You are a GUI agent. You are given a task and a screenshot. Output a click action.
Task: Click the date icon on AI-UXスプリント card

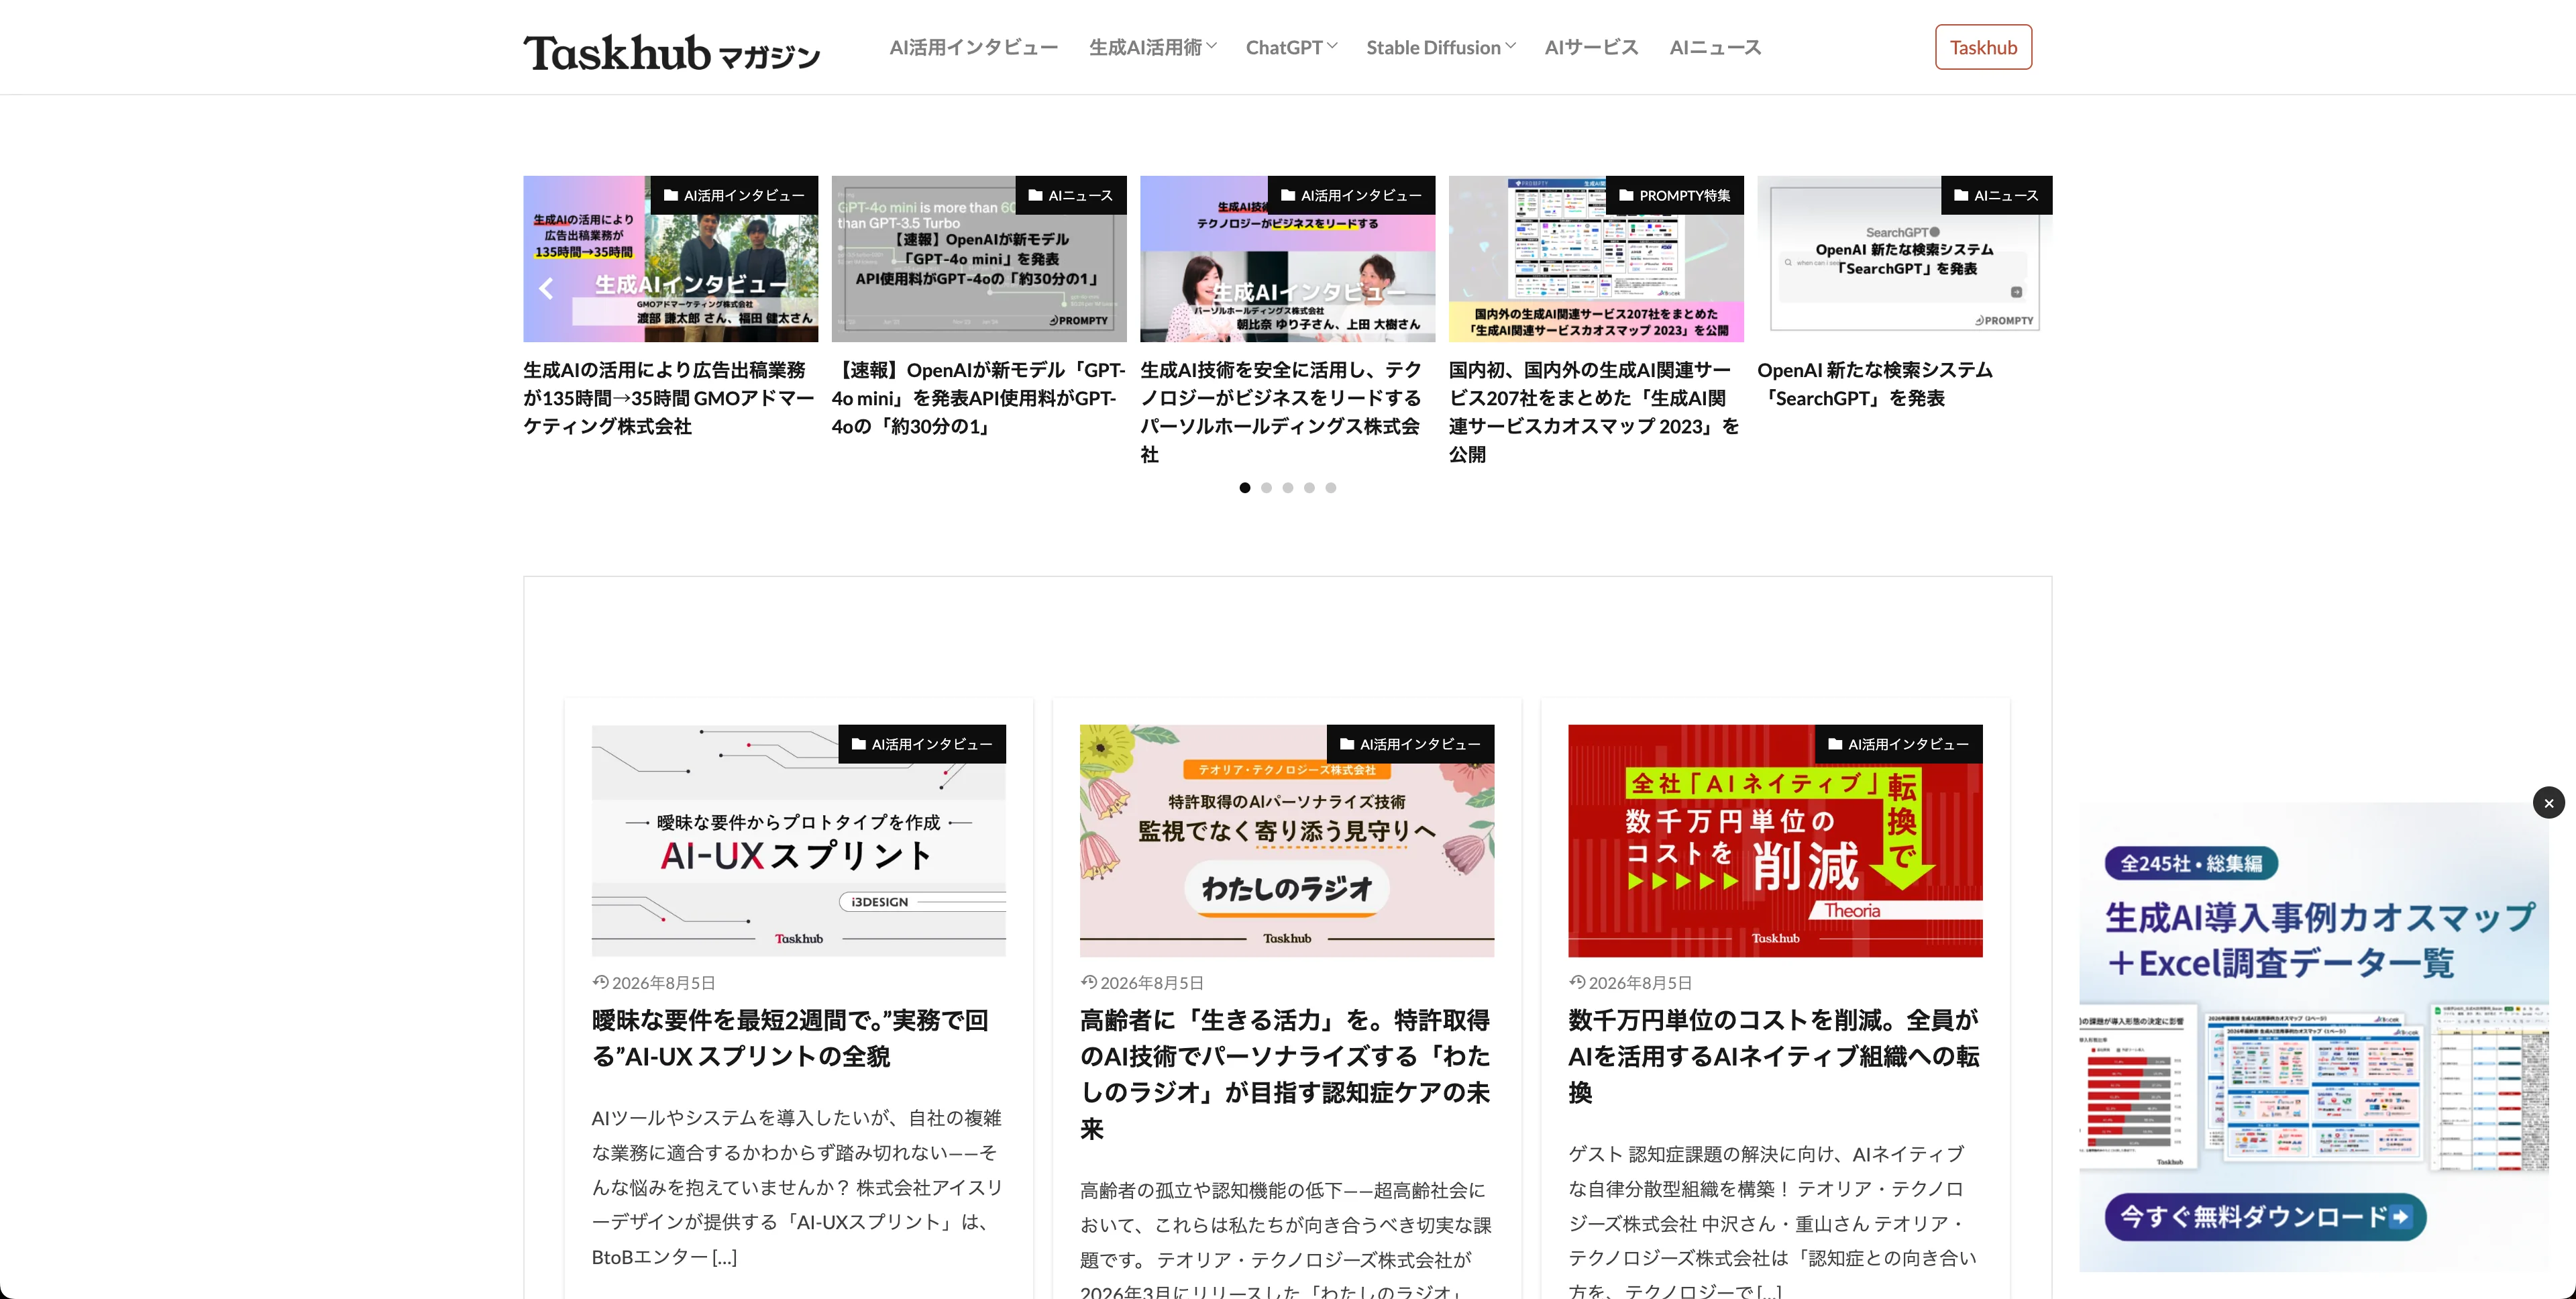pyautogui.click(x=600, y=982)
